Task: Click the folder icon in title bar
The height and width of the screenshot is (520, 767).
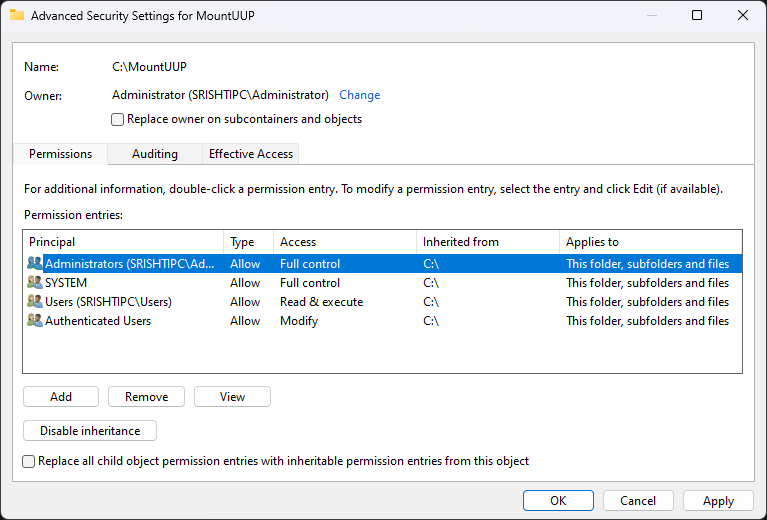Action: point(16,15)
